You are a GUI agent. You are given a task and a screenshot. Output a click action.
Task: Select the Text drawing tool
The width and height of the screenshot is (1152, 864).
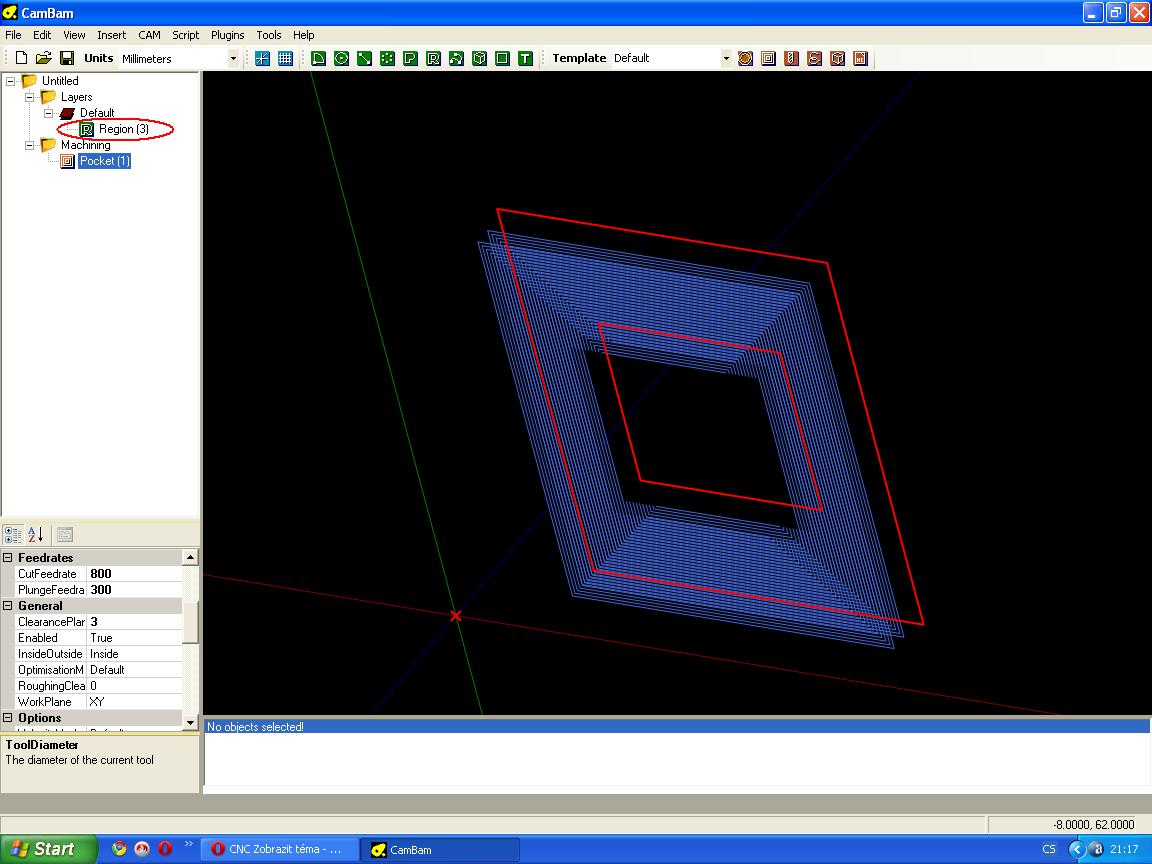coord(525,58)
